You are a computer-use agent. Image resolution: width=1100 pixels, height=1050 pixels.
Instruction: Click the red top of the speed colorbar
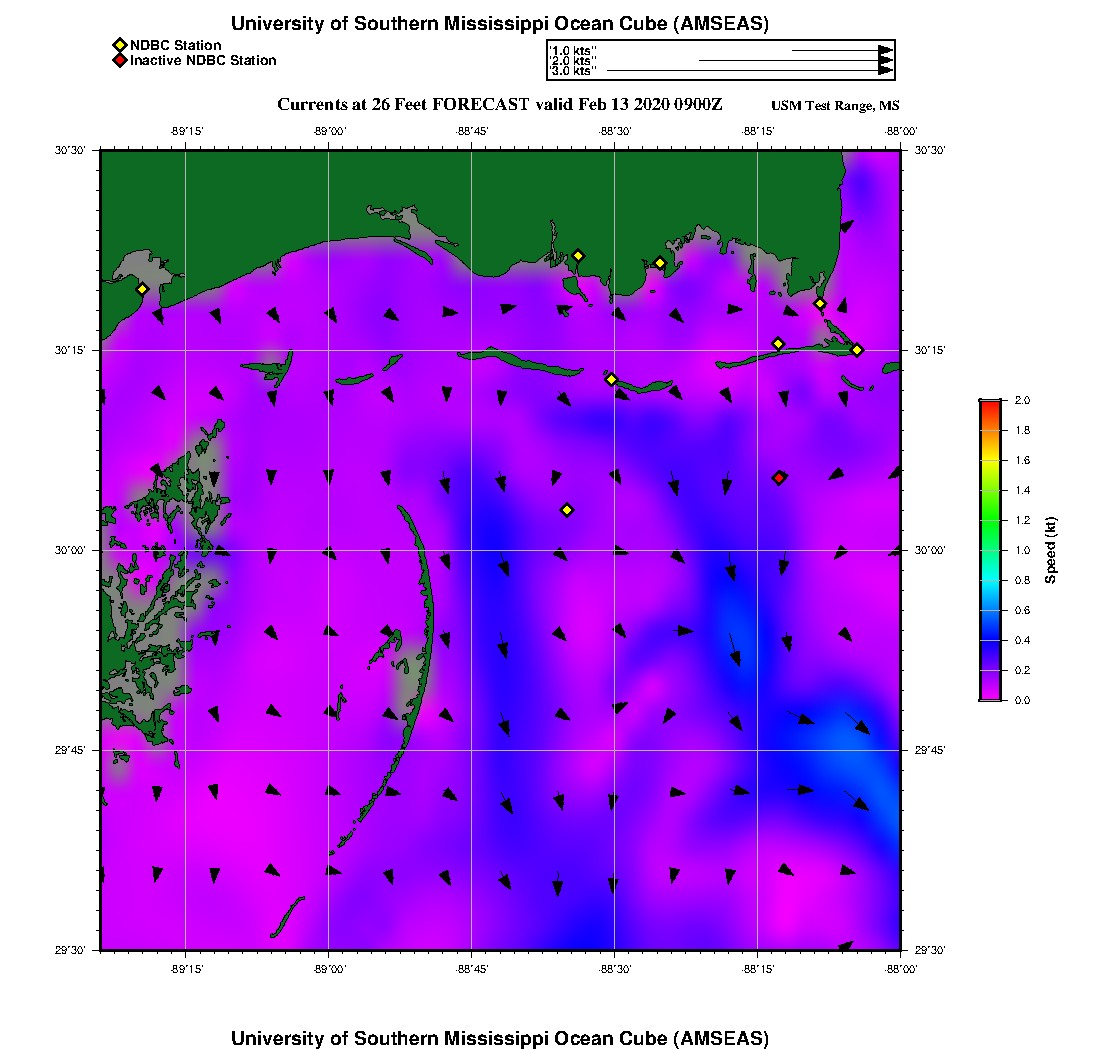989,404
